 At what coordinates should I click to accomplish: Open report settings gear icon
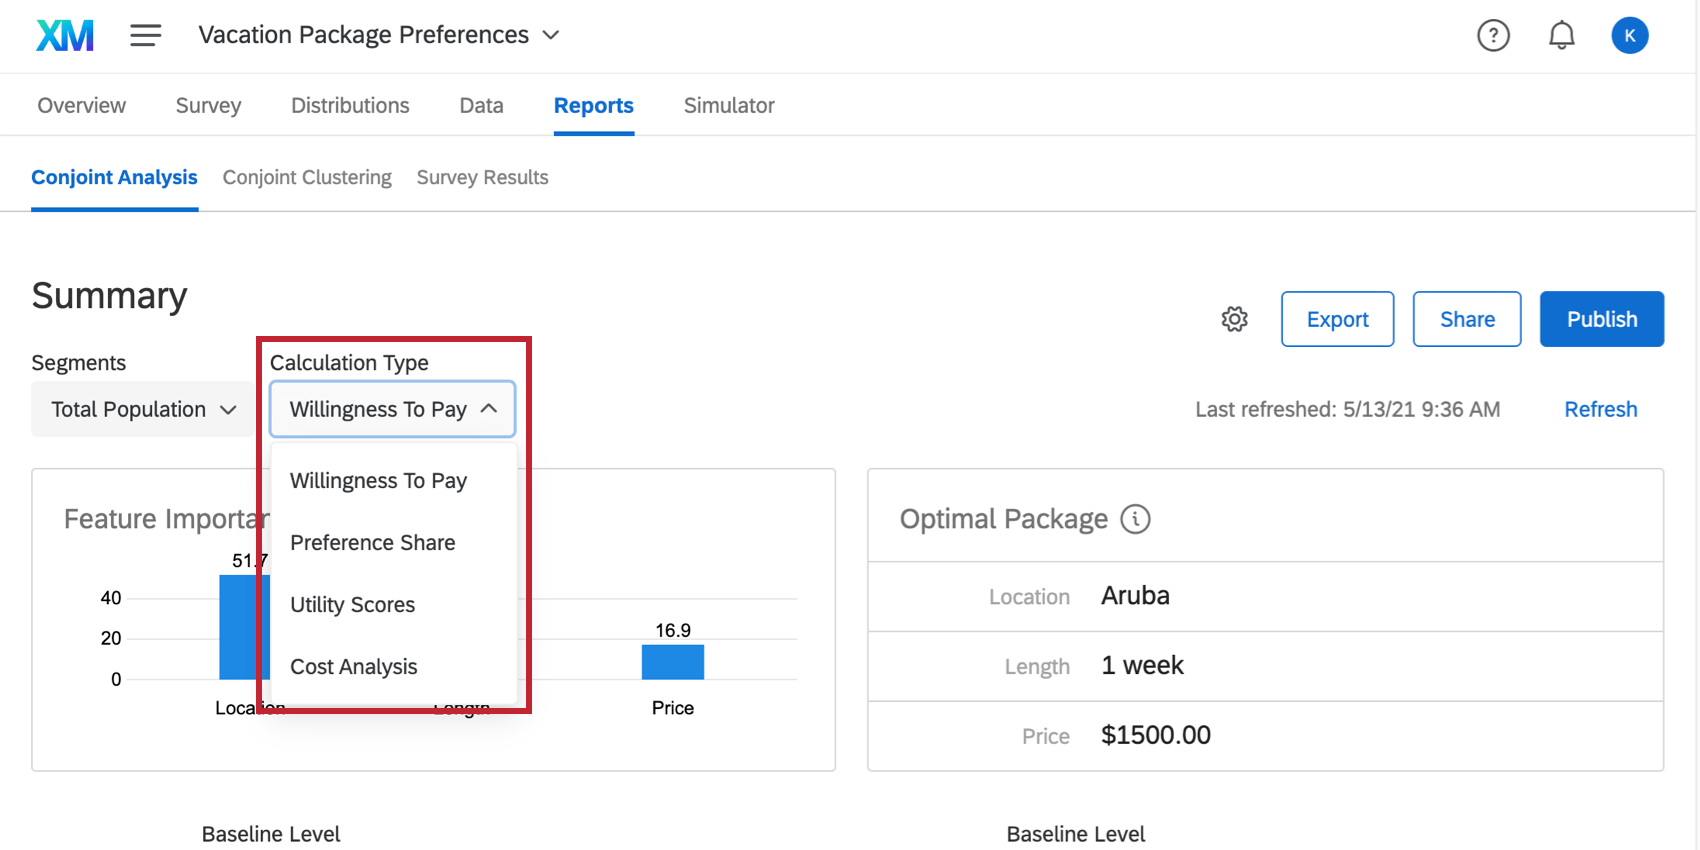point(1234,319)
